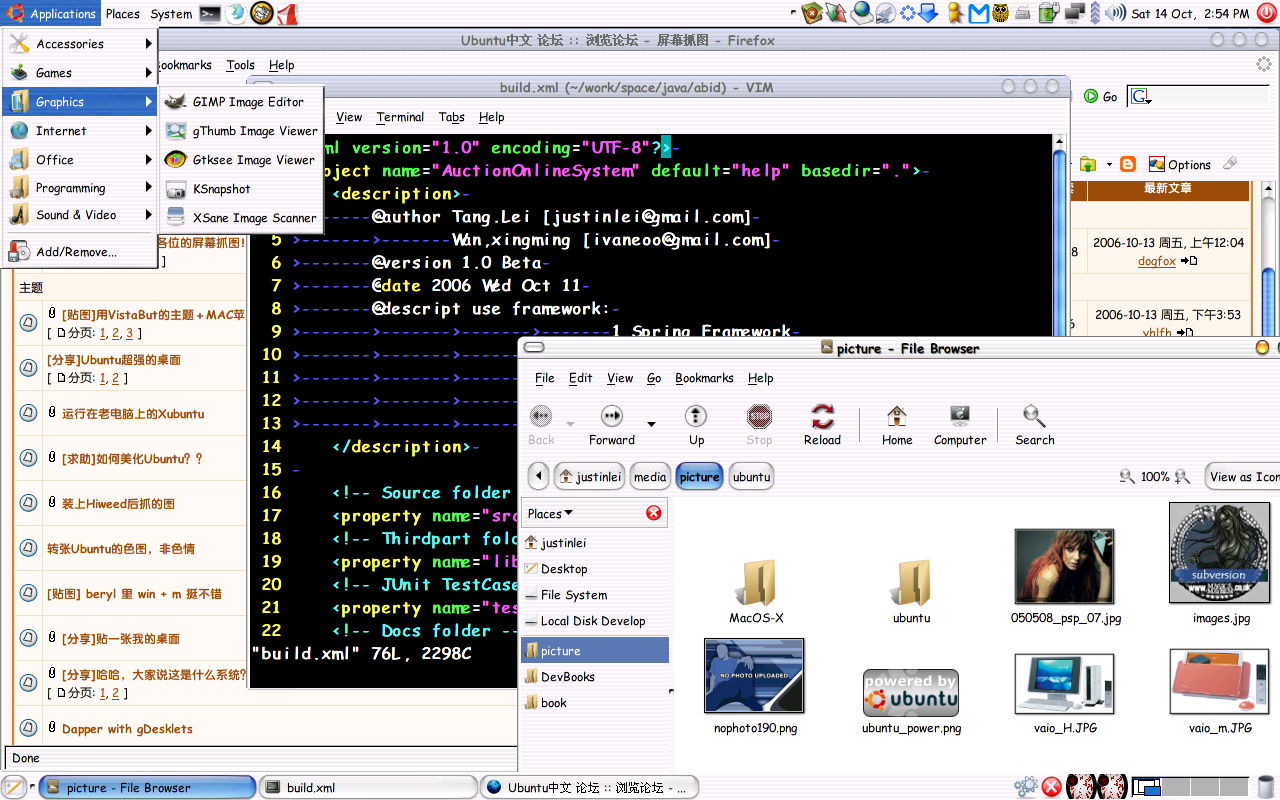Open terminal launcher in top panel
Viewport: 1280px width, 800px height.
tap(210, 13)
